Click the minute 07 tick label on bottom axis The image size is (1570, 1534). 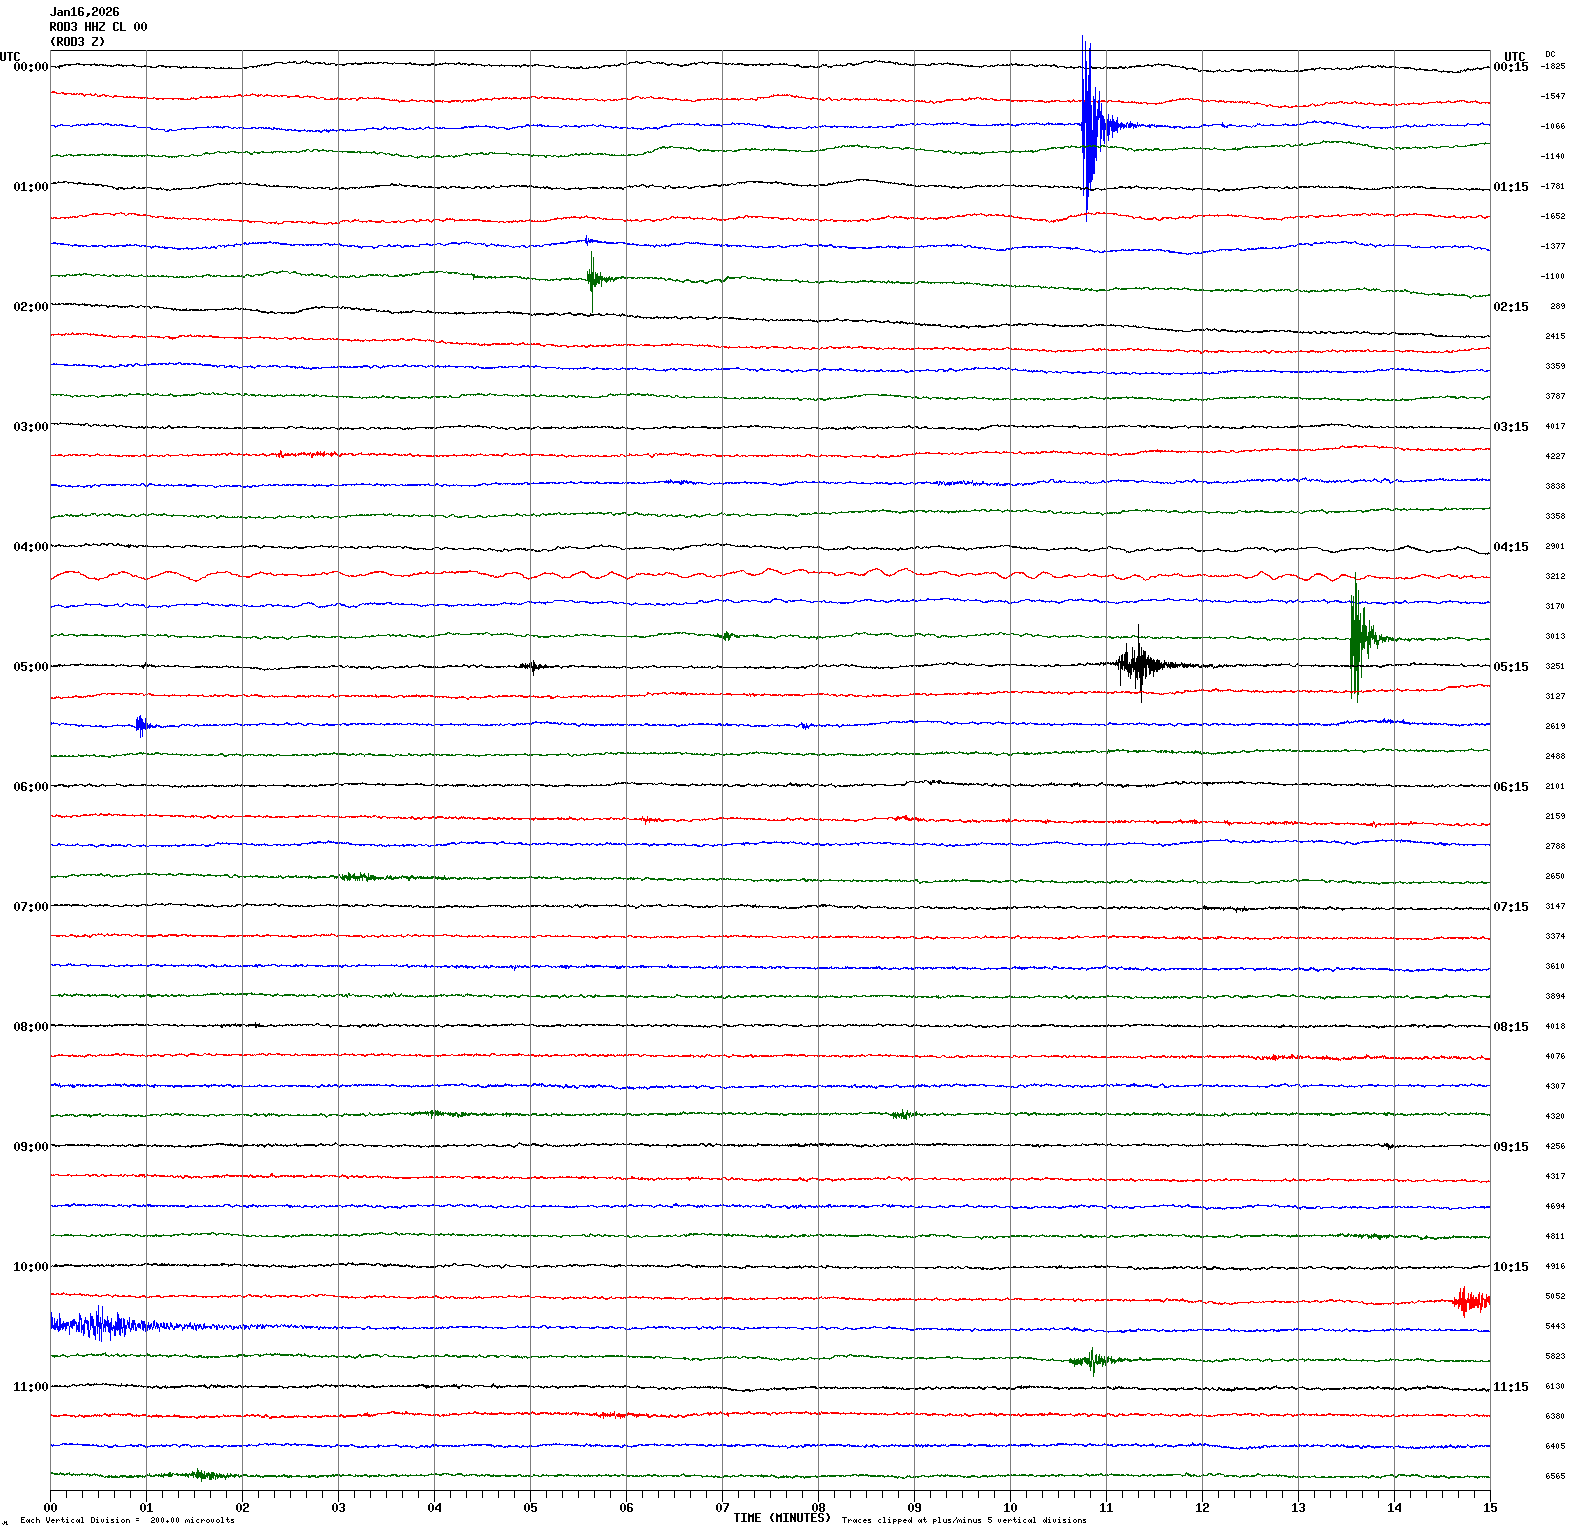(722, 1507)
